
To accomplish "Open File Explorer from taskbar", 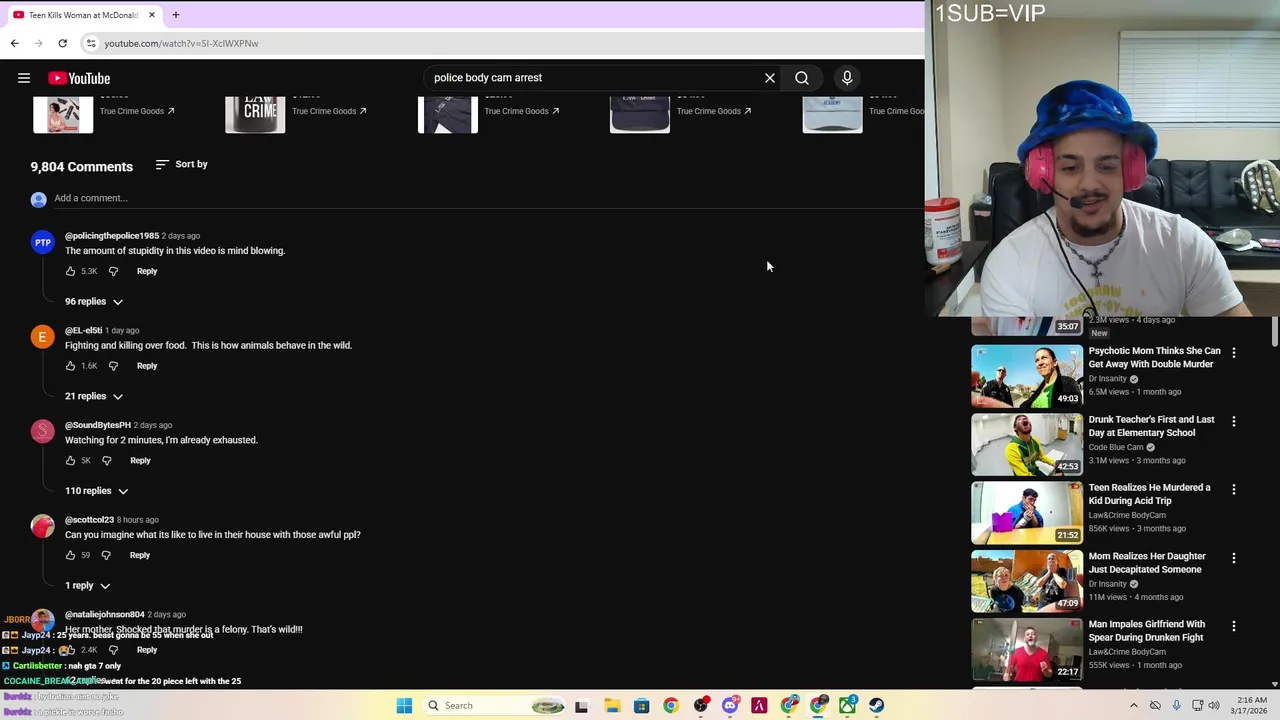I will (612, 706).
